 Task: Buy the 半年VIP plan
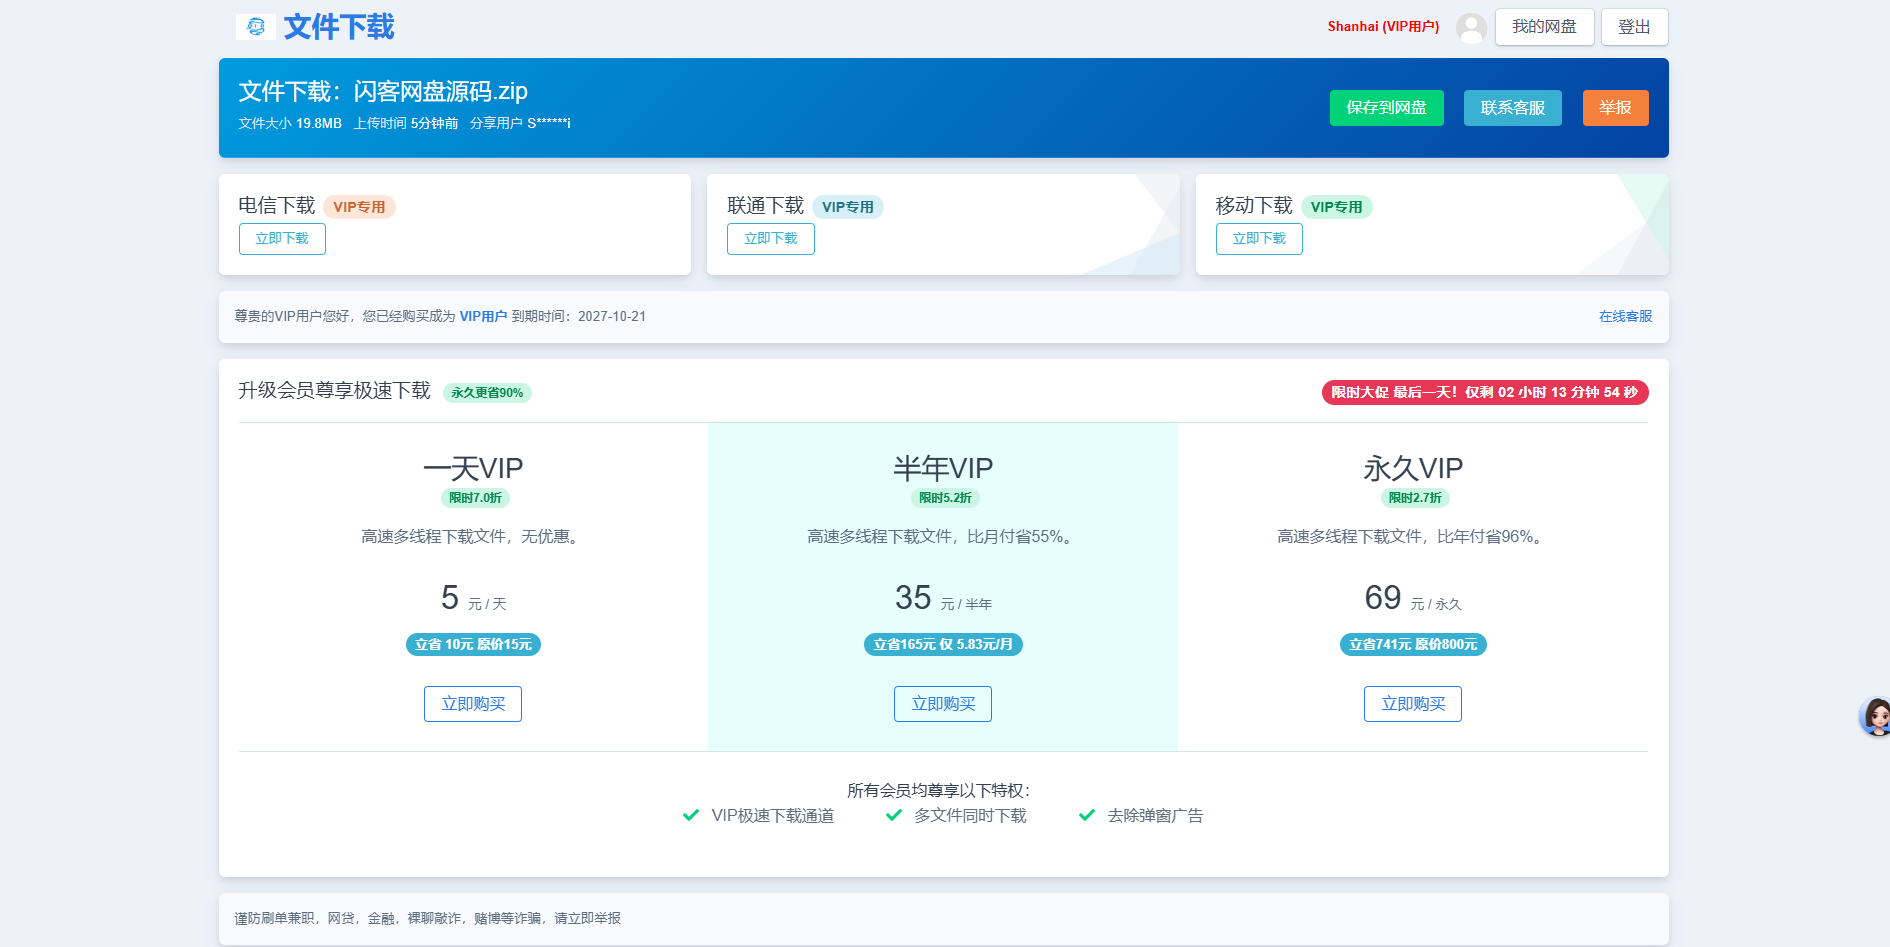coord(942,704)
